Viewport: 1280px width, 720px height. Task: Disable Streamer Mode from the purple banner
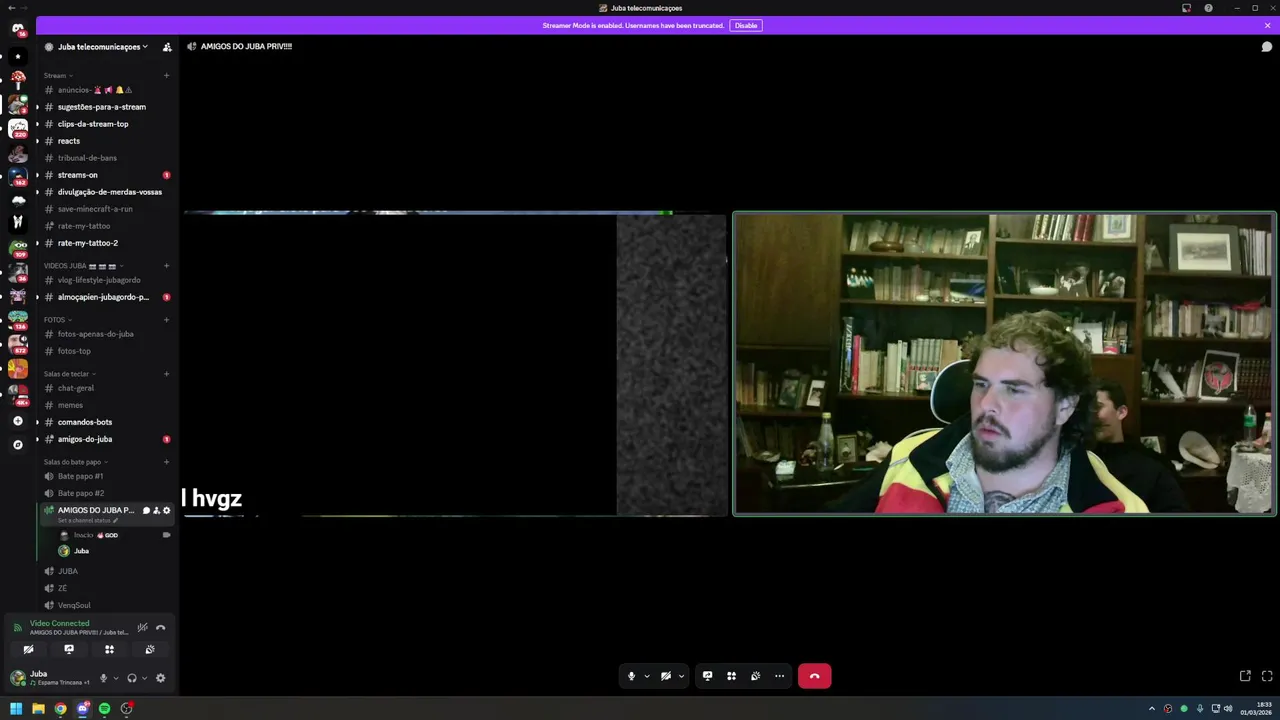pyautogui.click(x=746, y=25)
